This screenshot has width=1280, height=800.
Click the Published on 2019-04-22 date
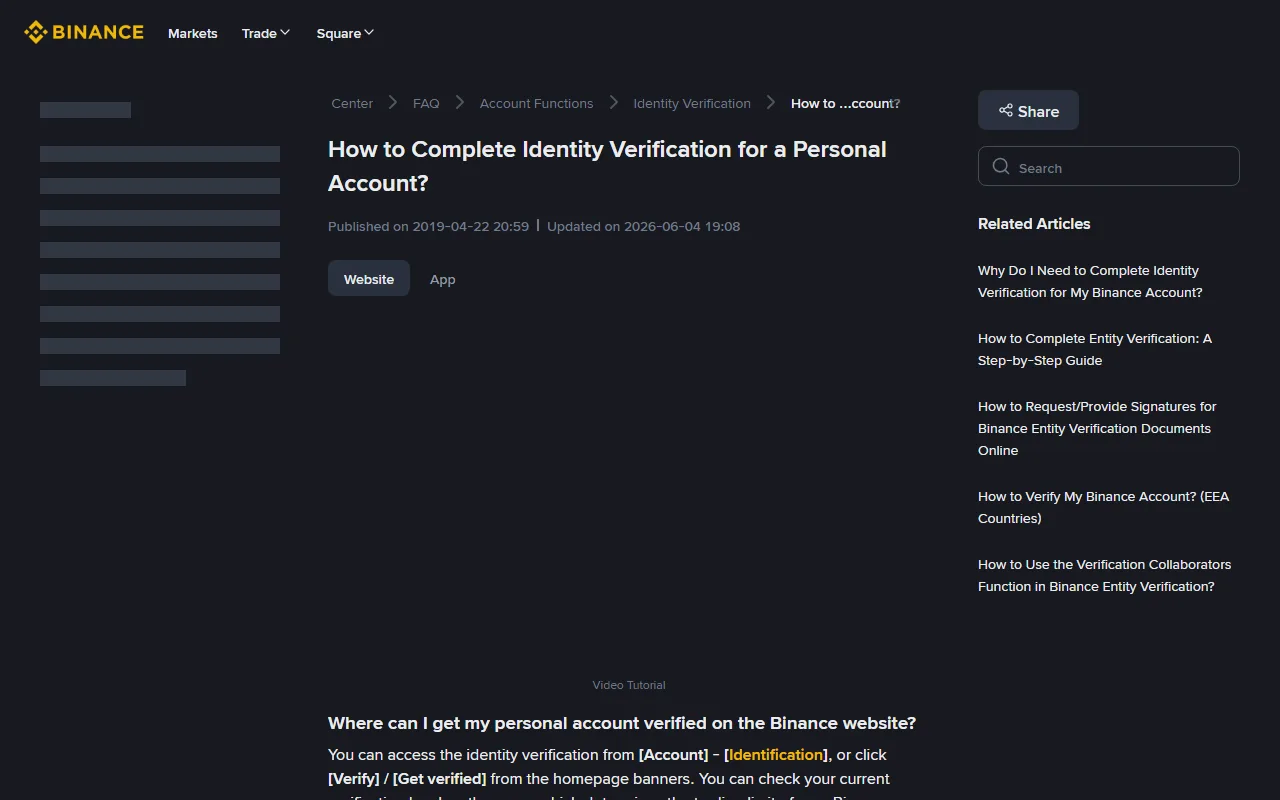(428, 226)
